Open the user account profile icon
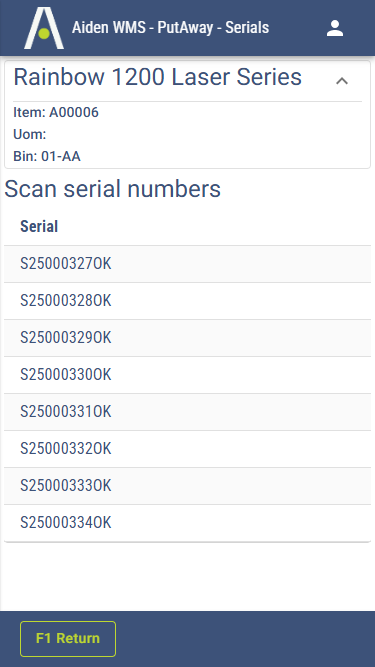 tap(335, 28)
